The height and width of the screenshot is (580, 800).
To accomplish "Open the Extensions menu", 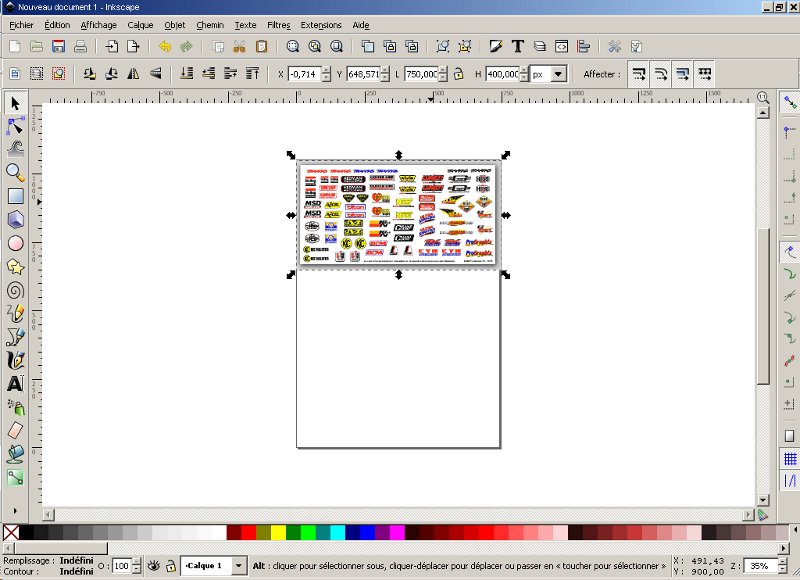I will (321, 25).
